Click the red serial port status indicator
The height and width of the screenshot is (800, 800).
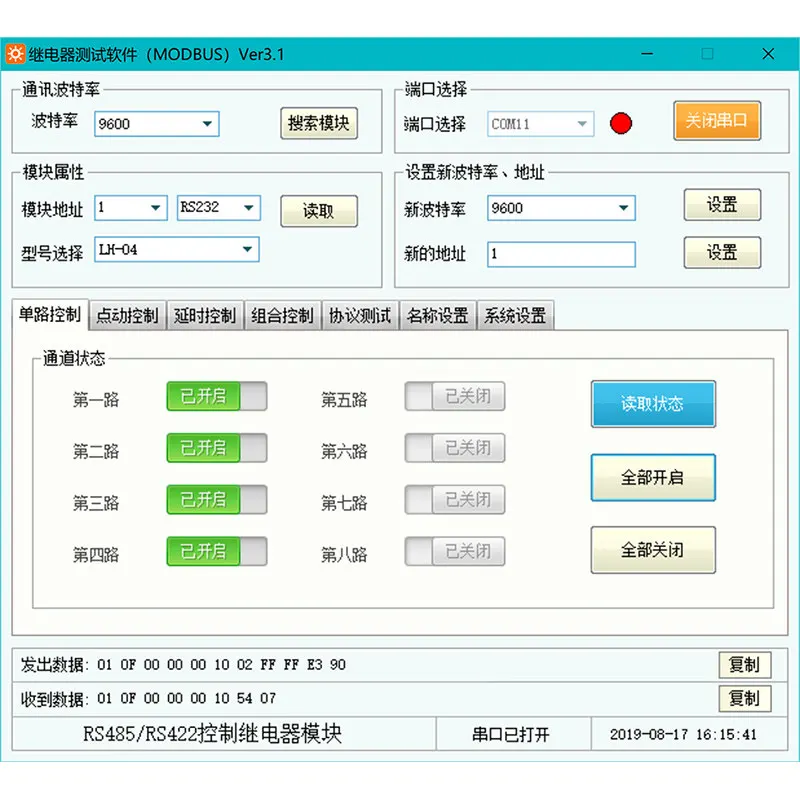tap(621, 123)
